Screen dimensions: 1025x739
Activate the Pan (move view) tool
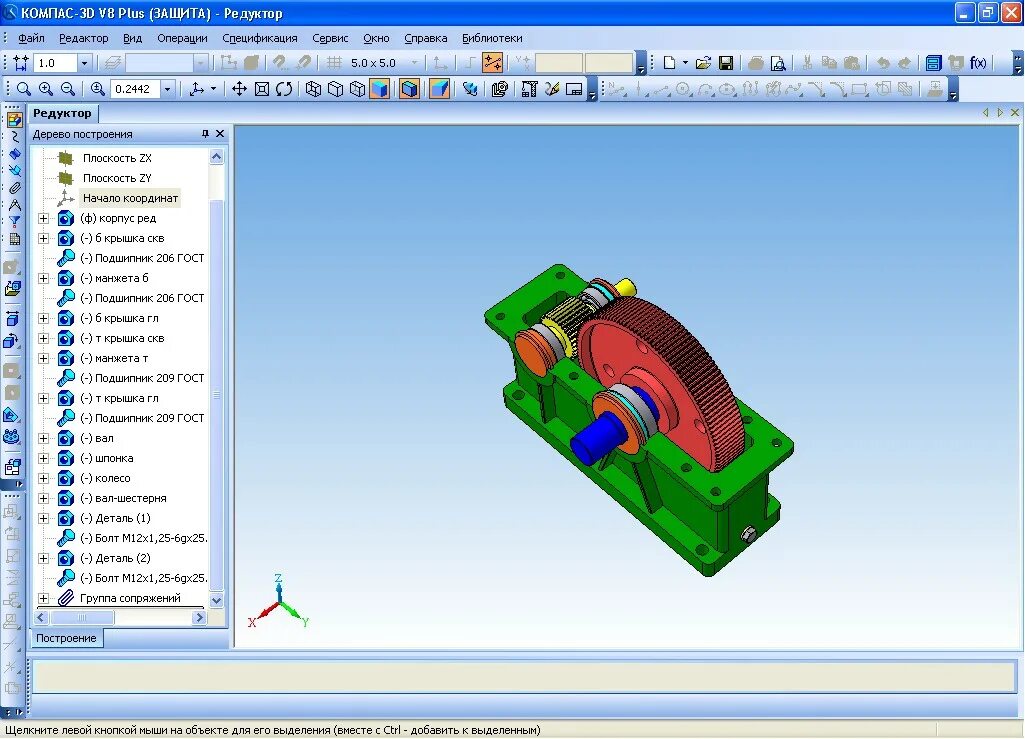coord(239,89)
